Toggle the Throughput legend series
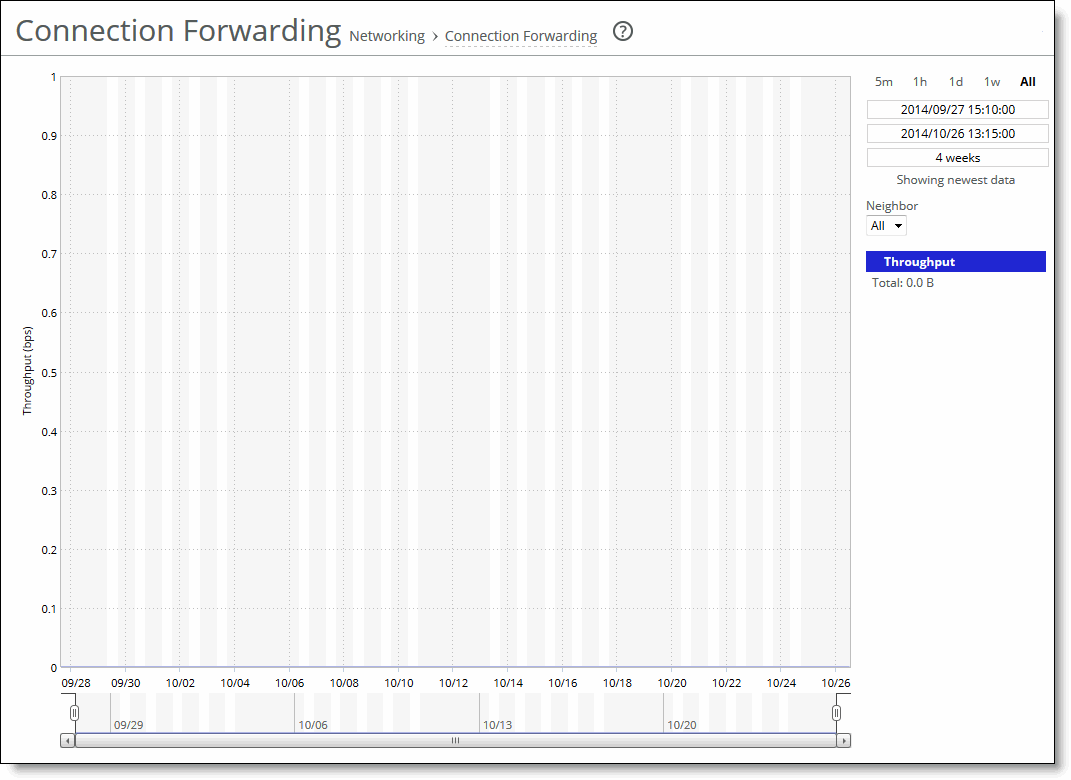 pos(955,262)
